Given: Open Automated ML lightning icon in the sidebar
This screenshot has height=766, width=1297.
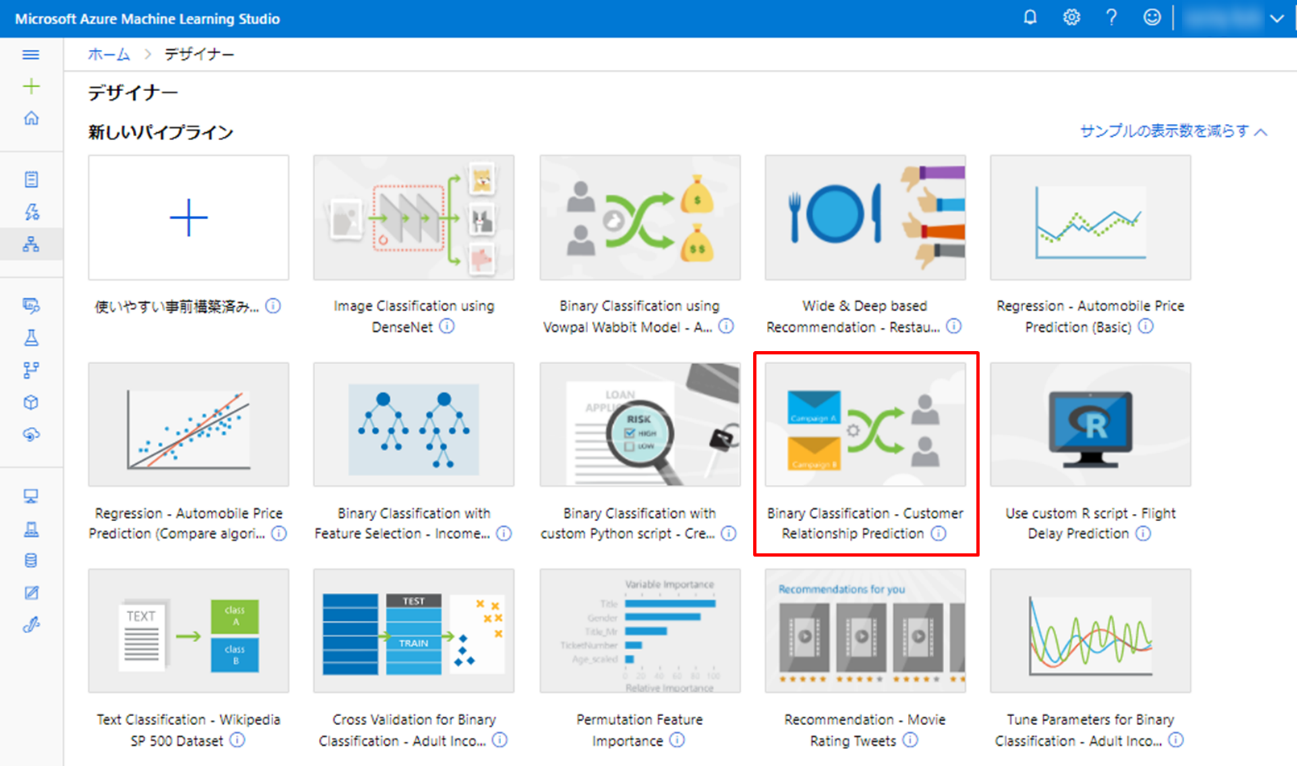Looking at the screenshot, I should 31,212.
